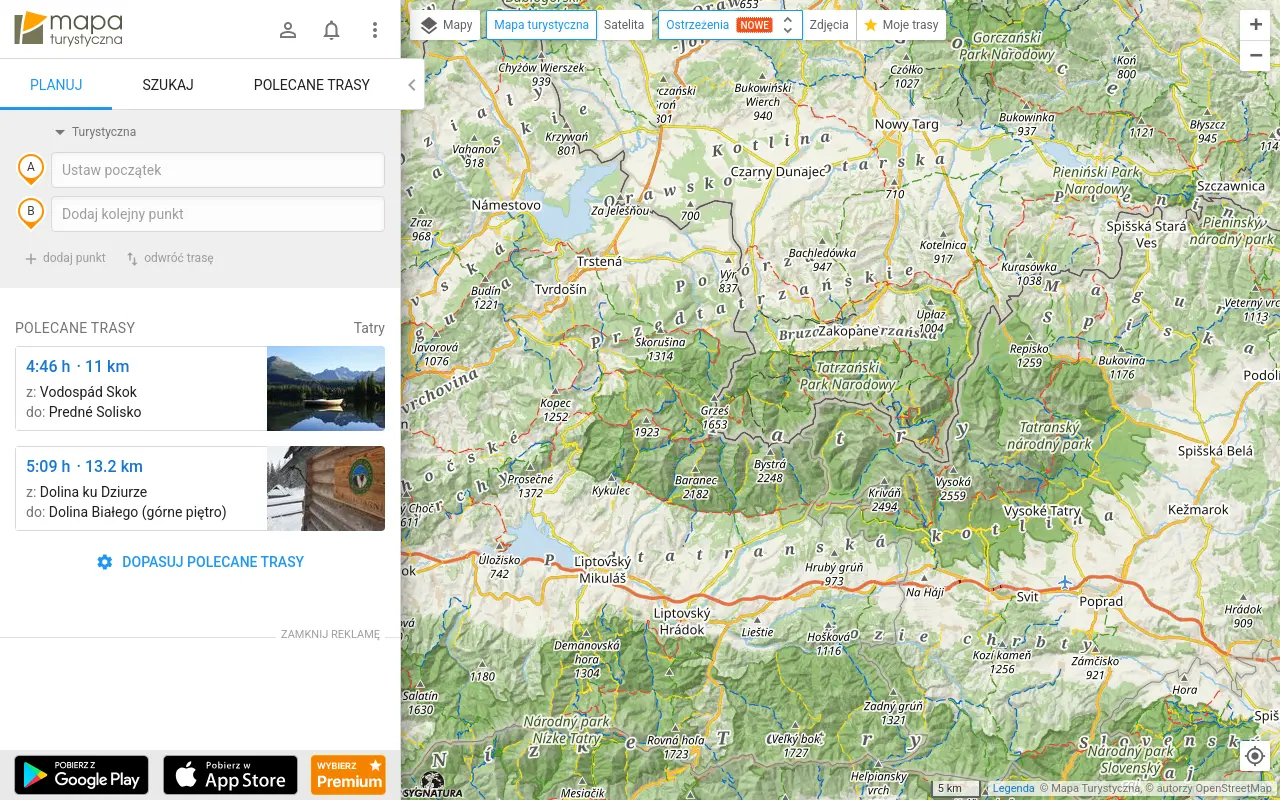The image size is (1280, 800).
Task: Click the B waypoint marker icon
Action: point(31,213)
